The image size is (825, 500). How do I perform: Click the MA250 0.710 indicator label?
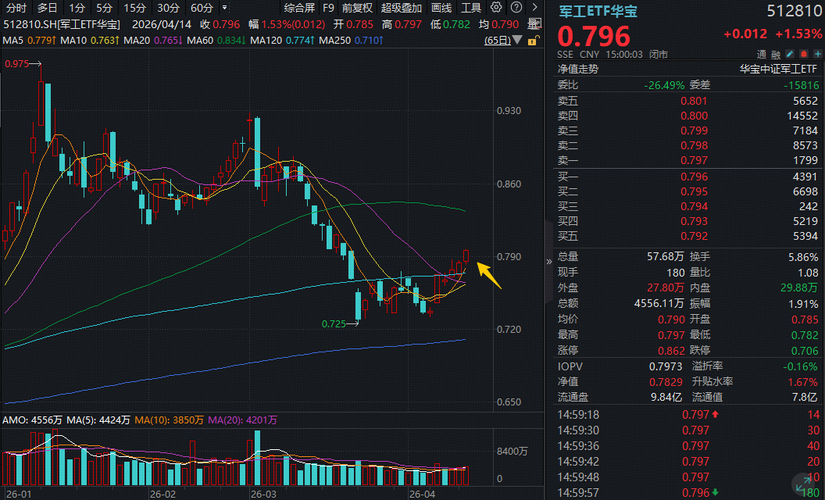[351, 40]
